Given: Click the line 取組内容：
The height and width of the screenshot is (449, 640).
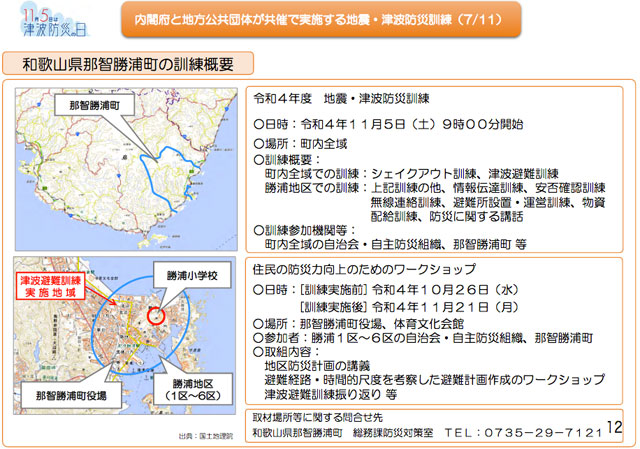Looking at the screenshot, I should [x=287, y=352].
